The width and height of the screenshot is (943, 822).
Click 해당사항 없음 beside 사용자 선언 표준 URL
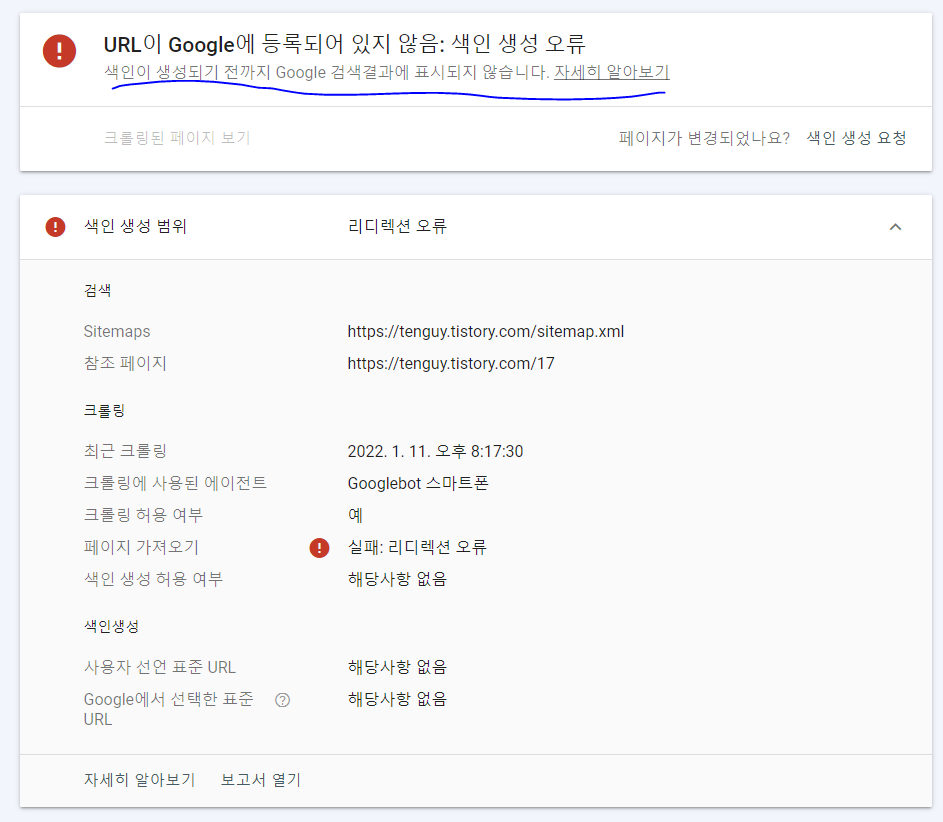point(398,667)
